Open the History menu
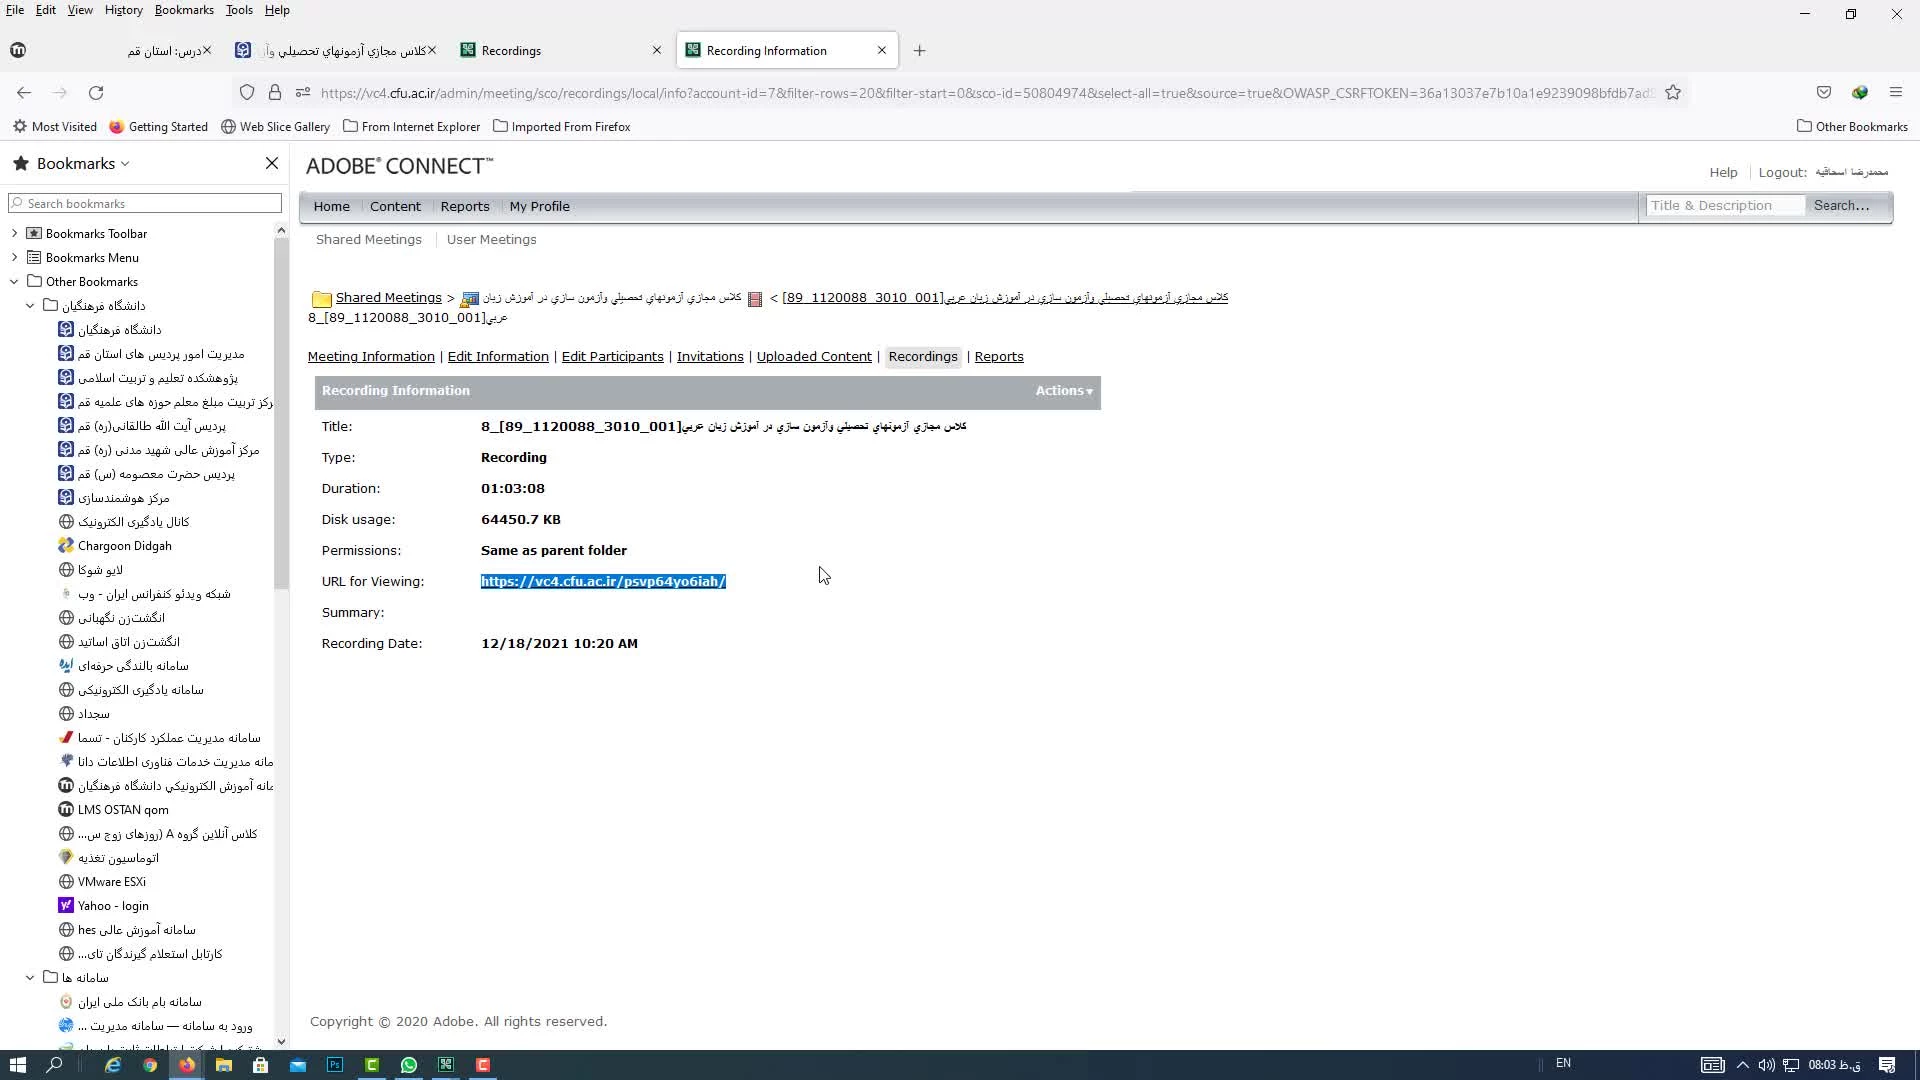The width and height of the screenshot is (1920, 1080). pyautogui.click(x=123, y=10)
